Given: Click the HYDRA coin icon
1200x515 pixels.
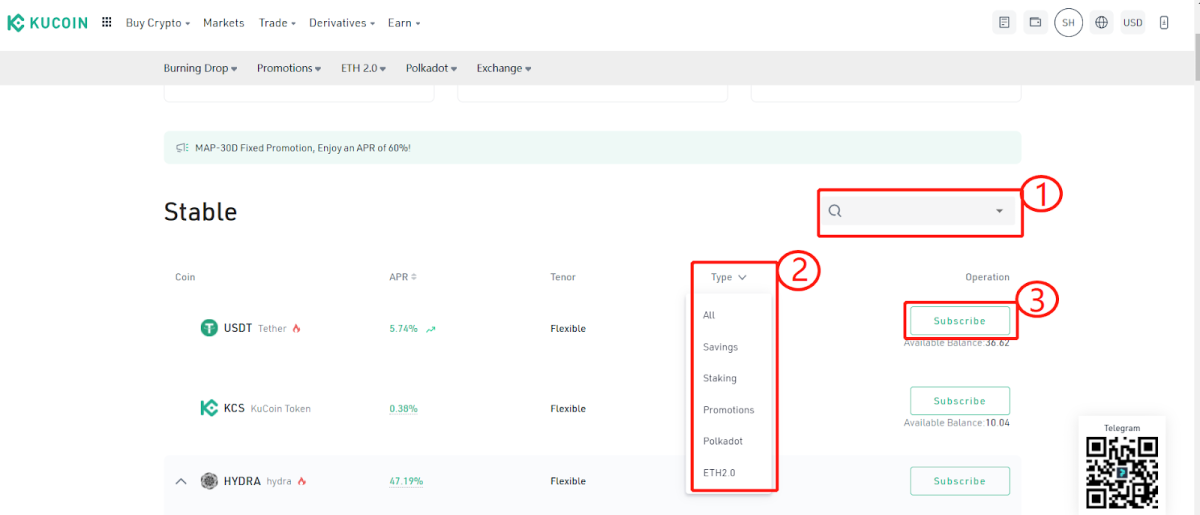Looking at the screenshot, I should 209,481.
